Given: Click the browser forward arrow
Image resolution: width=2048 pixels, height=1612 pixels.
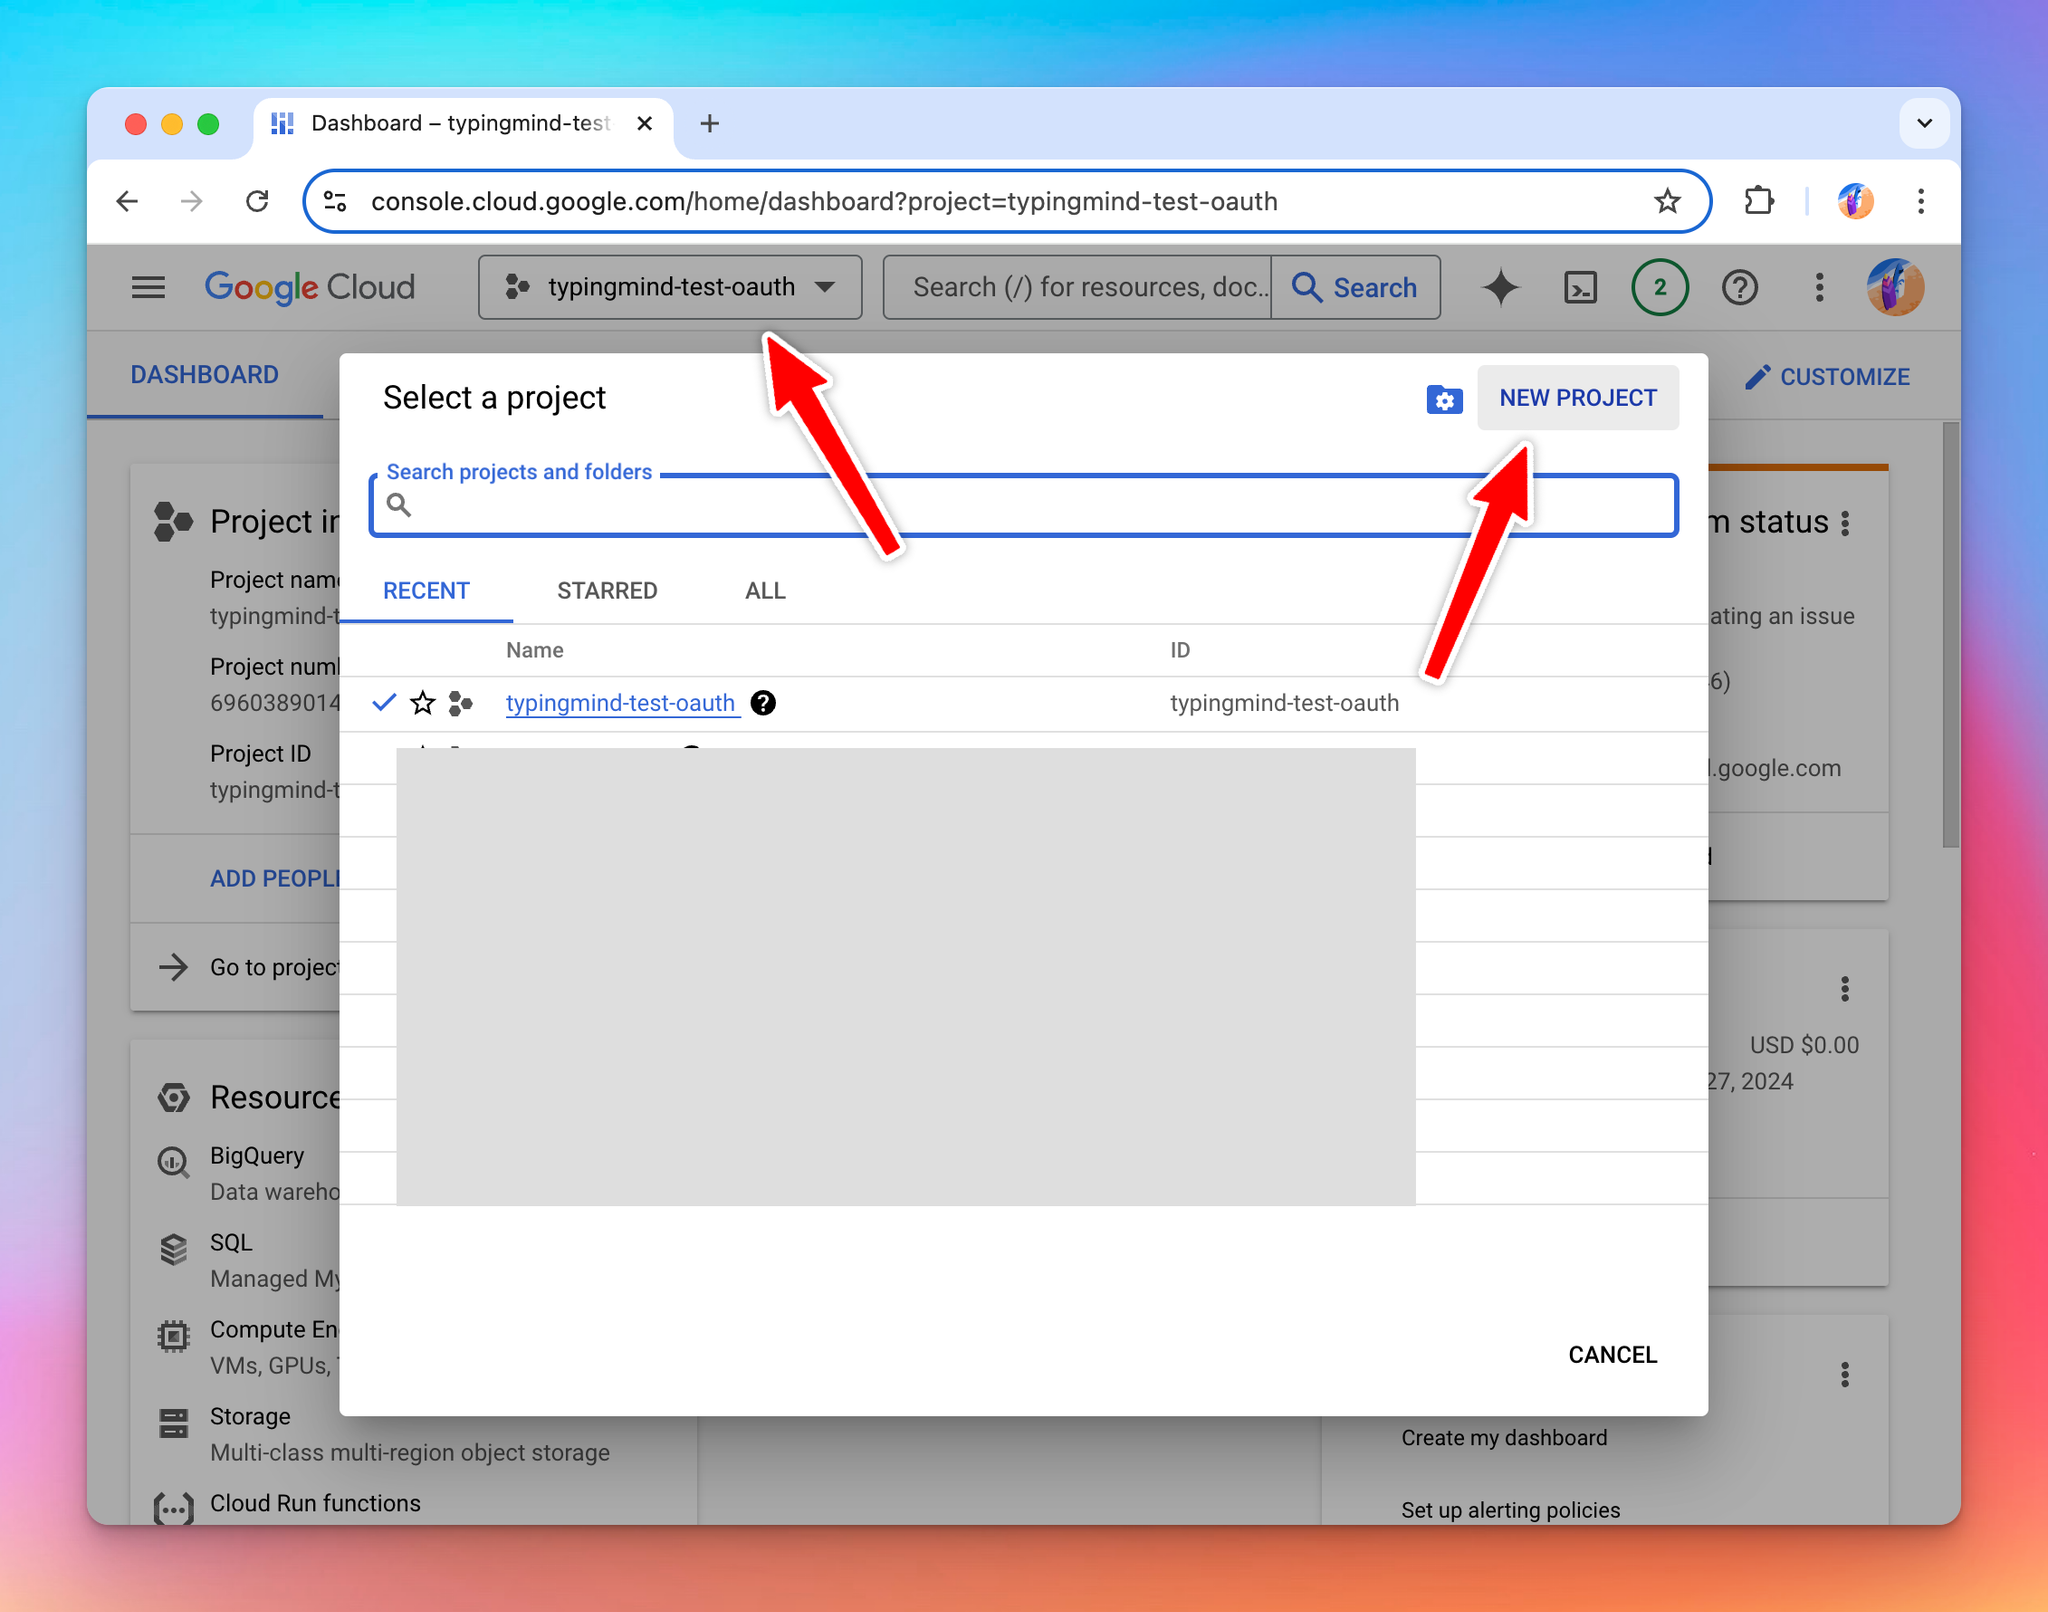Looking at the screenshot, I should (x=191, y=202).
